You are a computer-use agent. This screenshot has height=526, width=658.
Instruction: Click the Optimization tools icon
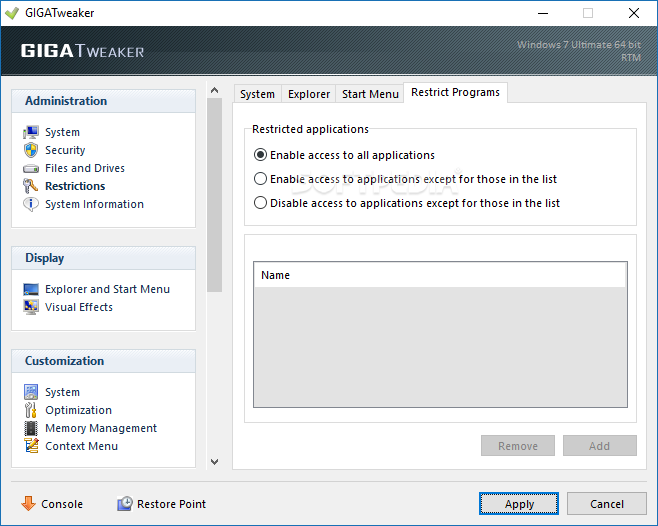coord(31,410)
